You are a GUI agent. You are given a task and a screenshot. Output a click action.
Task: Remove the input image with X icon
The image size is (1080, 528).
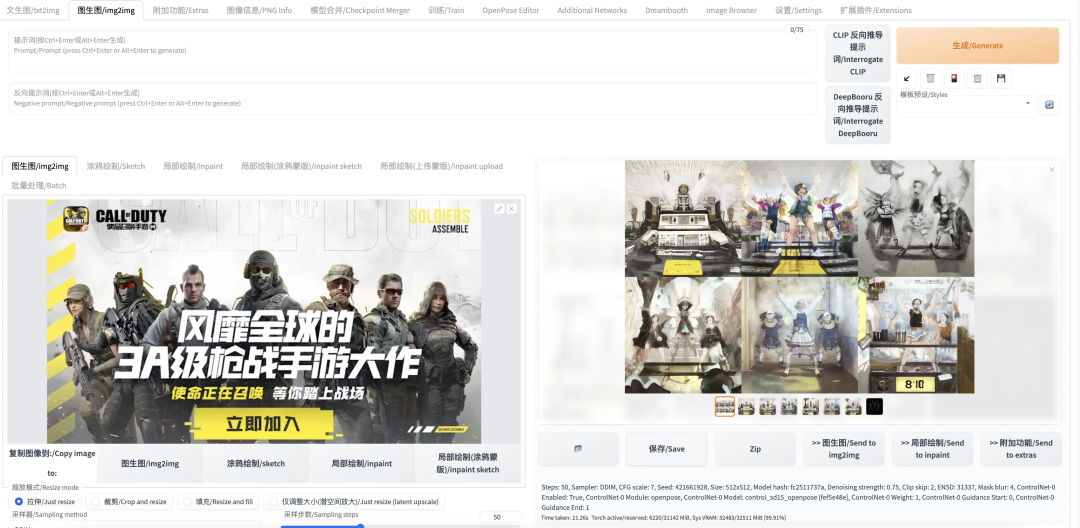pyautogui.click(x=512, y=209)
